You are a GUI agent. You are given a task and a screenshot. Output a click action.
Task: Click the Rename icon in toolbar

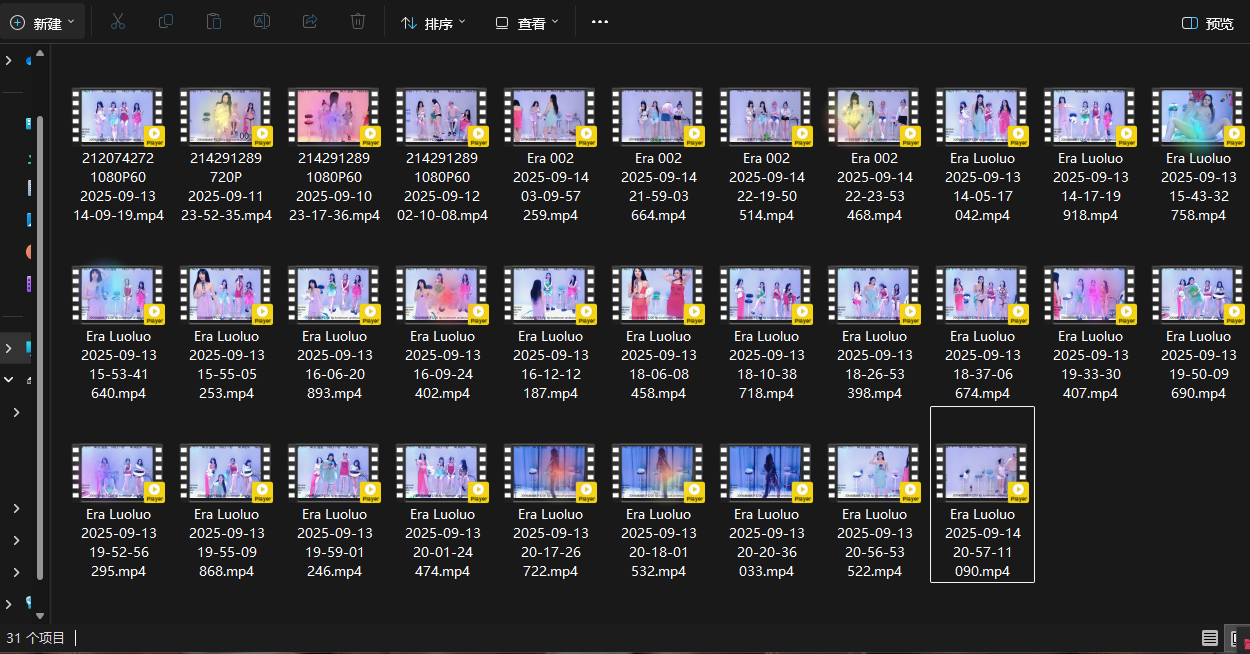[x=262, y=22]
